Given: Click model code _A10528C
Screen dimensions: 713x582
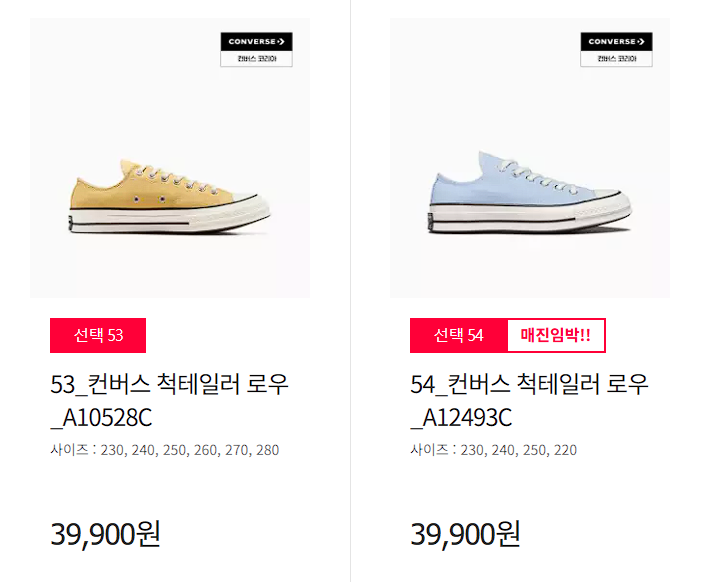Looking at the screenshot, I should (101, 418).
